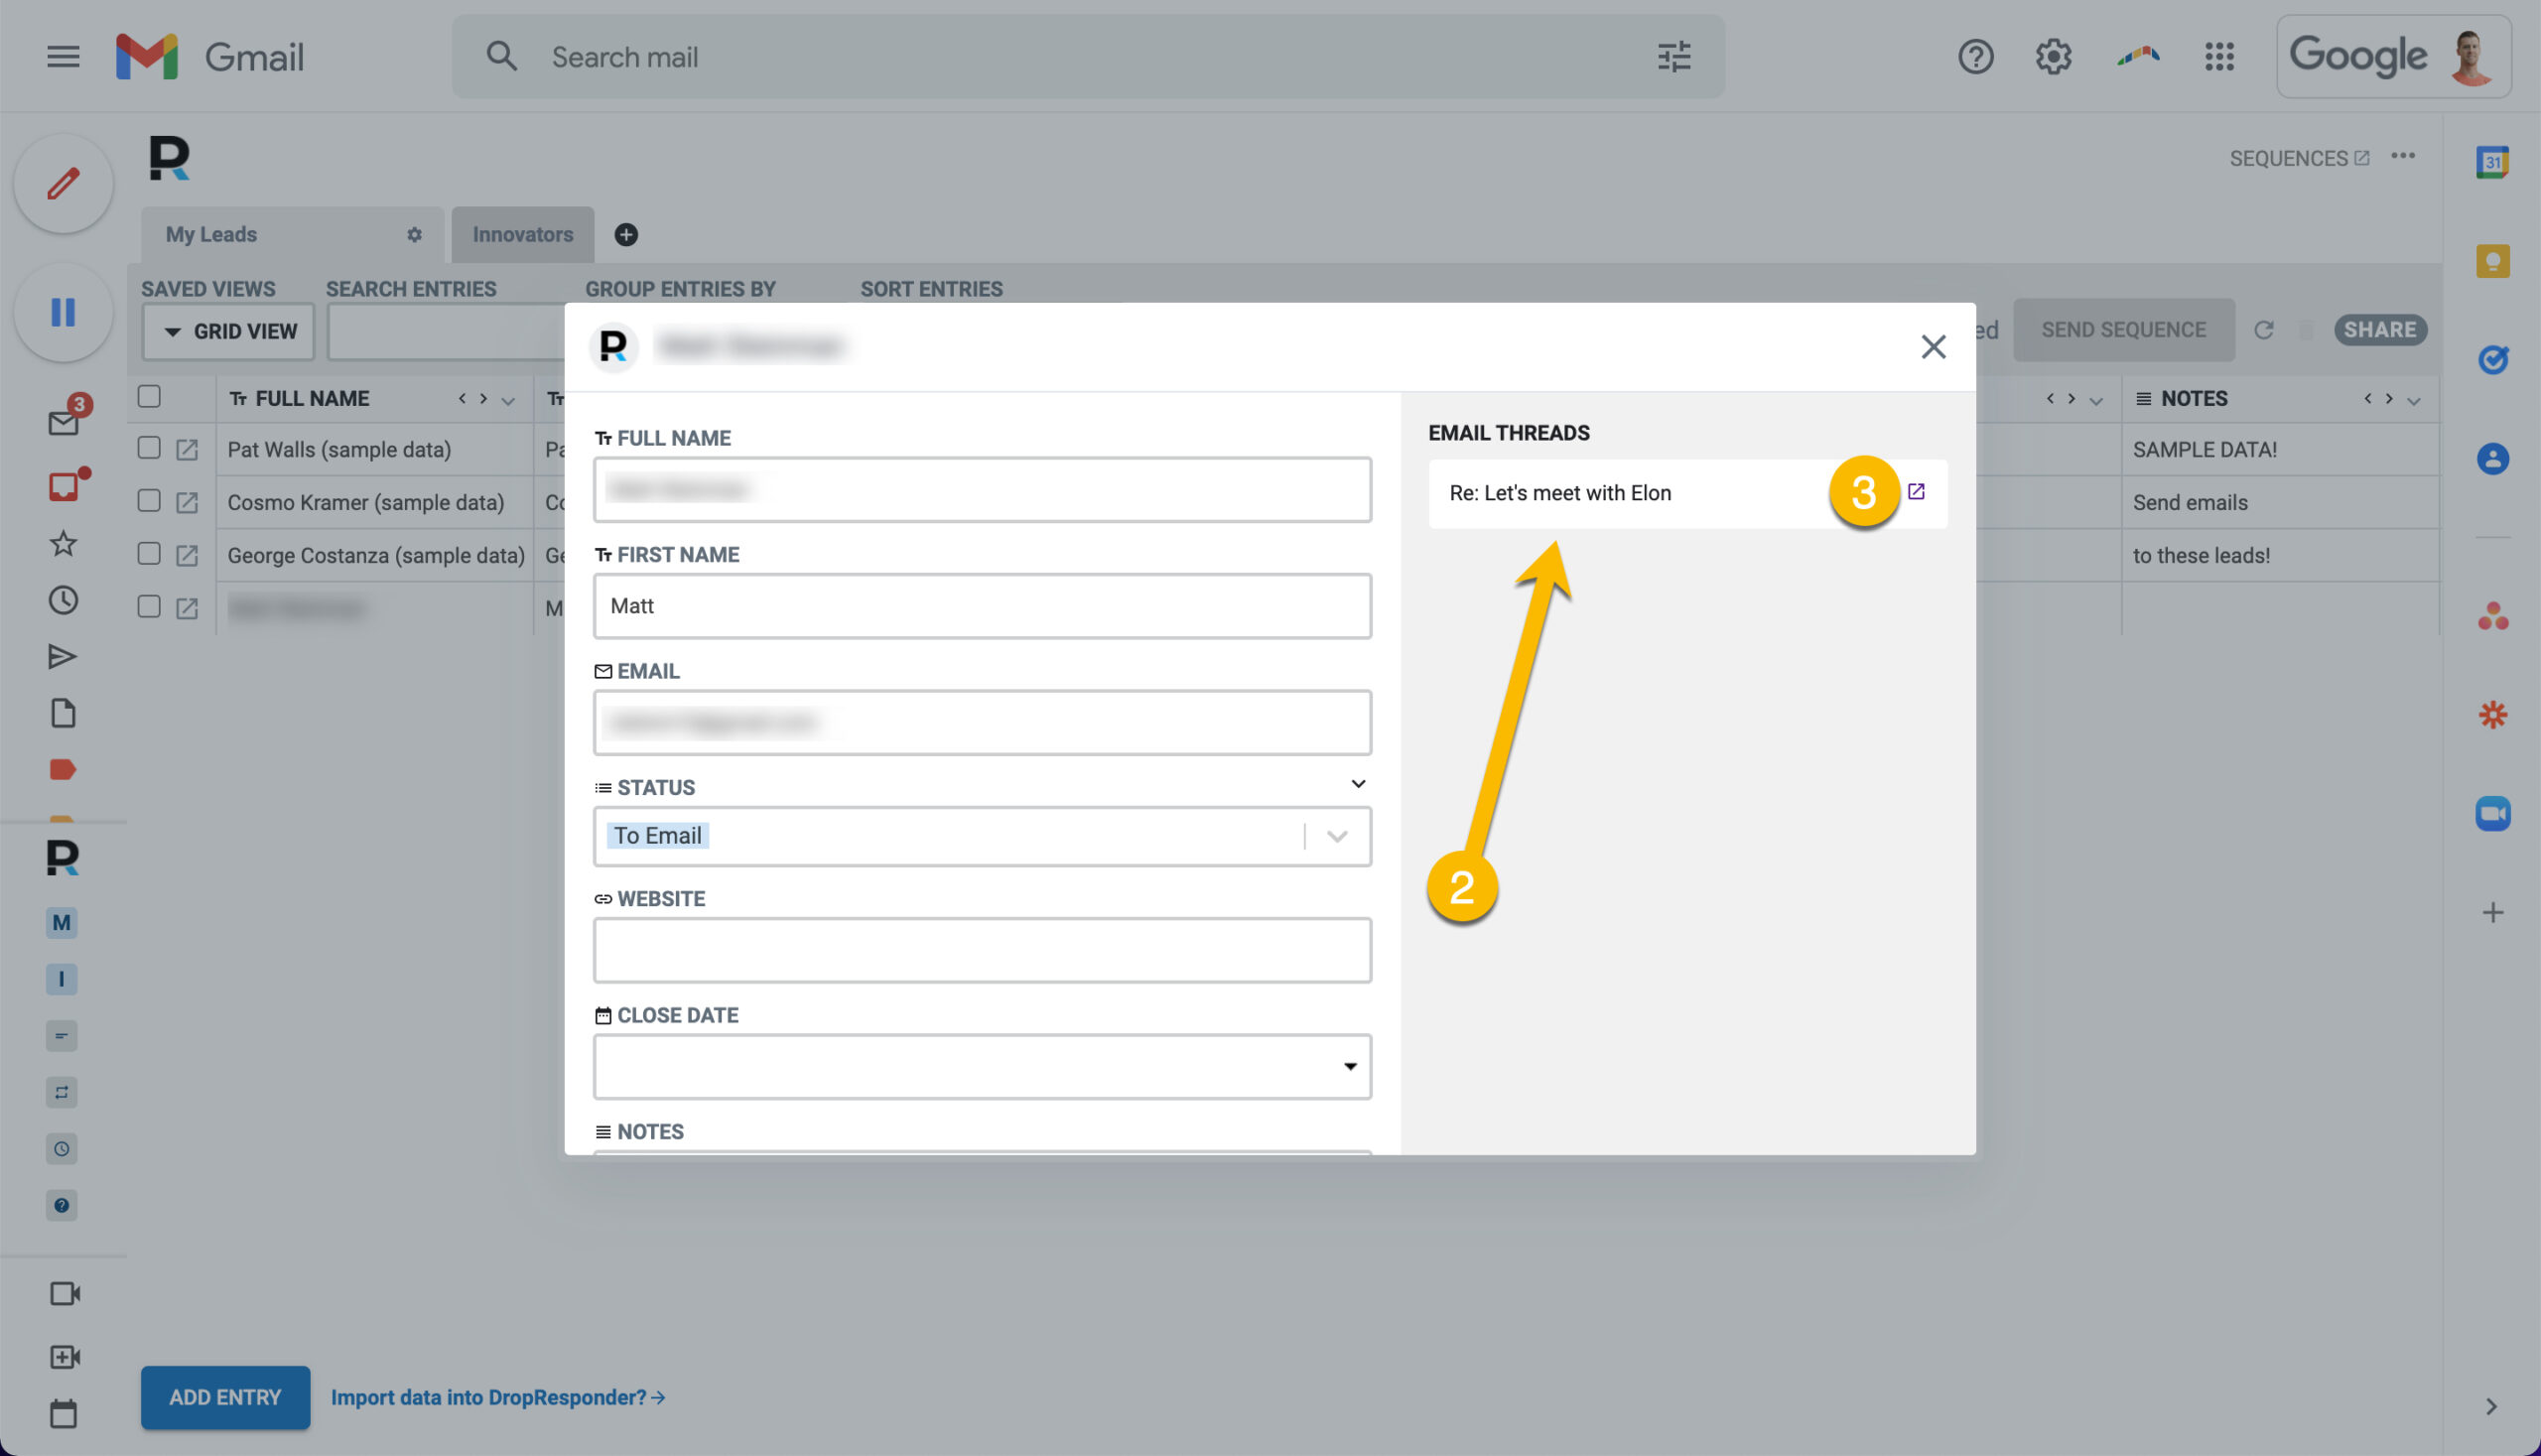Click the DropResponder R logo in sidebar

coord(62,858)
